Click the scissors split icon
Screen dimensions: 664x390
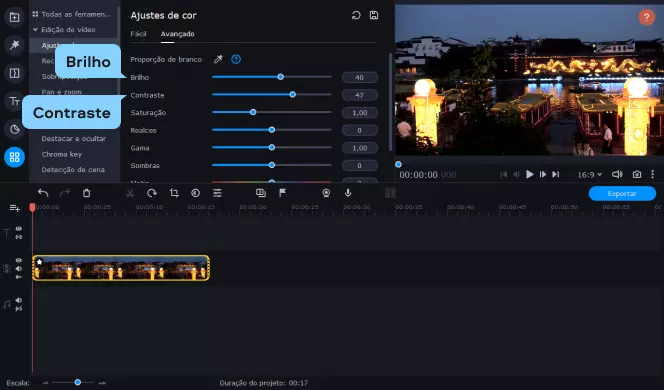130,193
